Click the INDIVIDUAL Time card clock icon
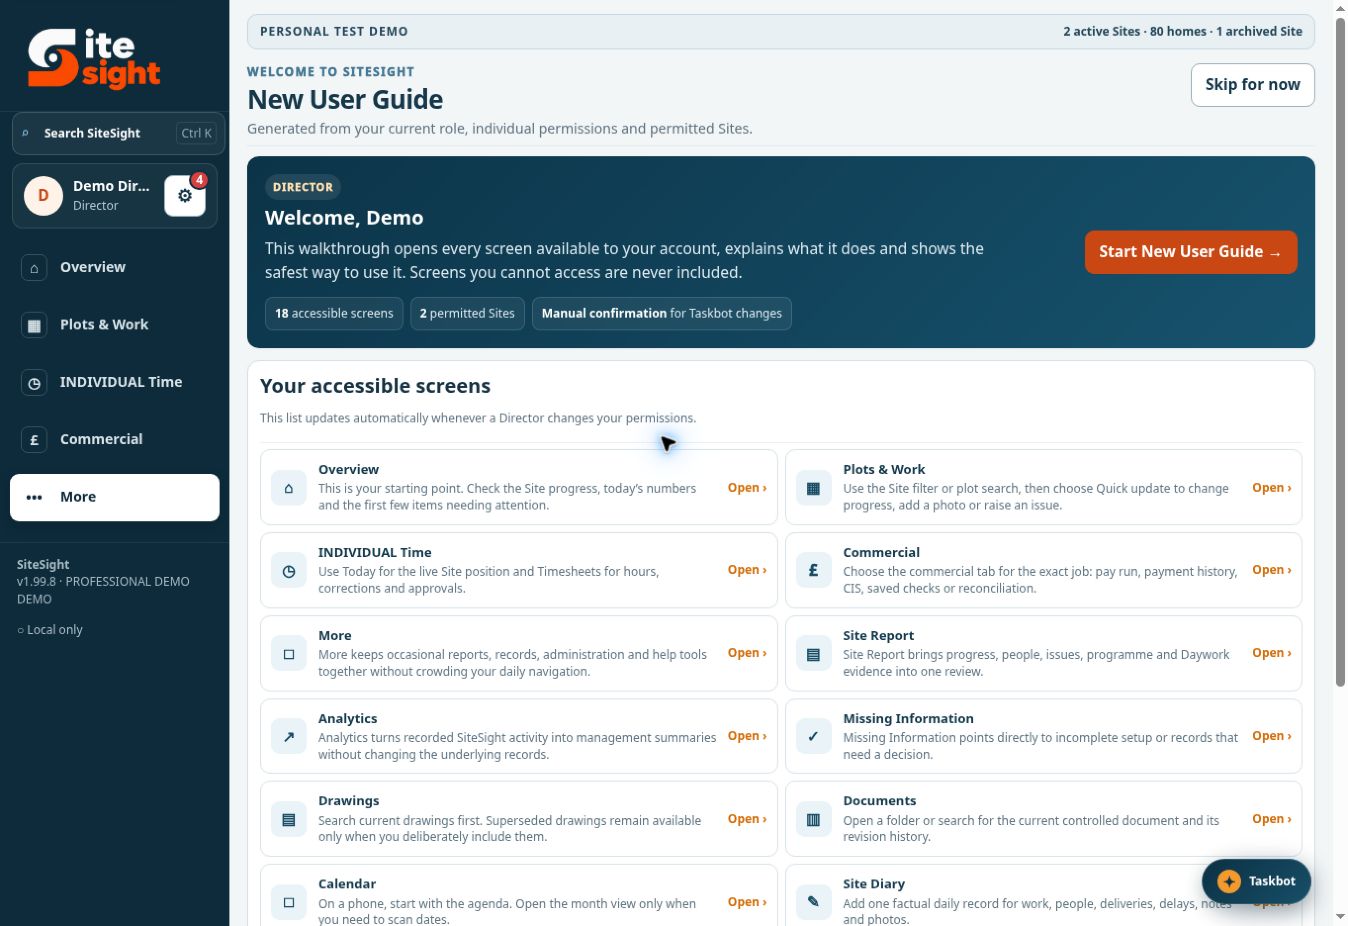This screenshot has height=926, width=1348. point(289,571)
